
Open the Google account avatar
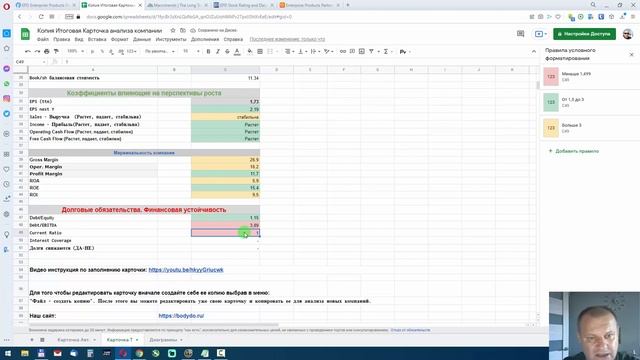(628, 34)
